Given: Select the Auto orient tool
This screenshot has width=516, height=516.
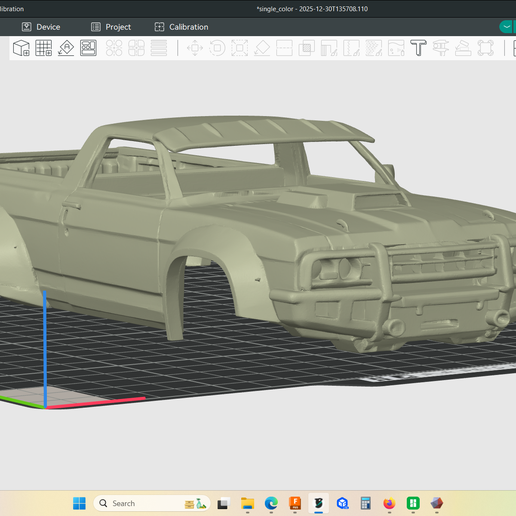Looking at the screenshot, I should point(66,48).
